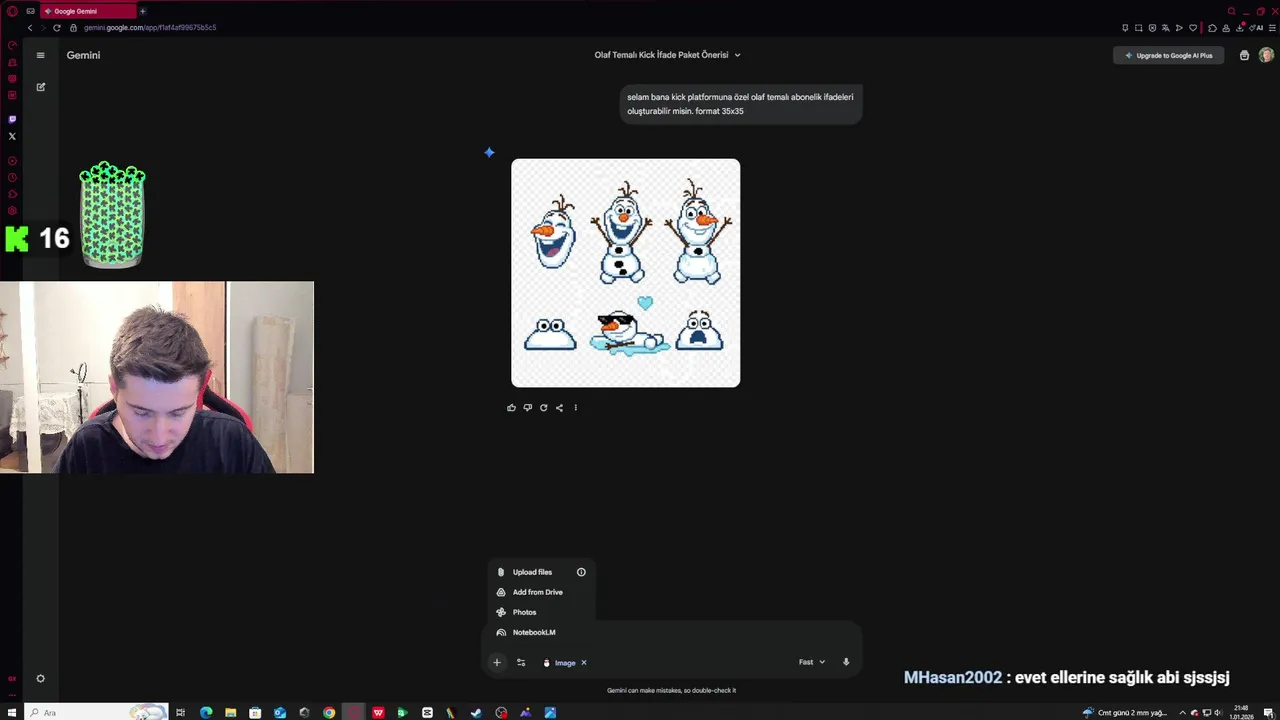
Task: Start a new chat with pencil icon
Action: [40, 87]
